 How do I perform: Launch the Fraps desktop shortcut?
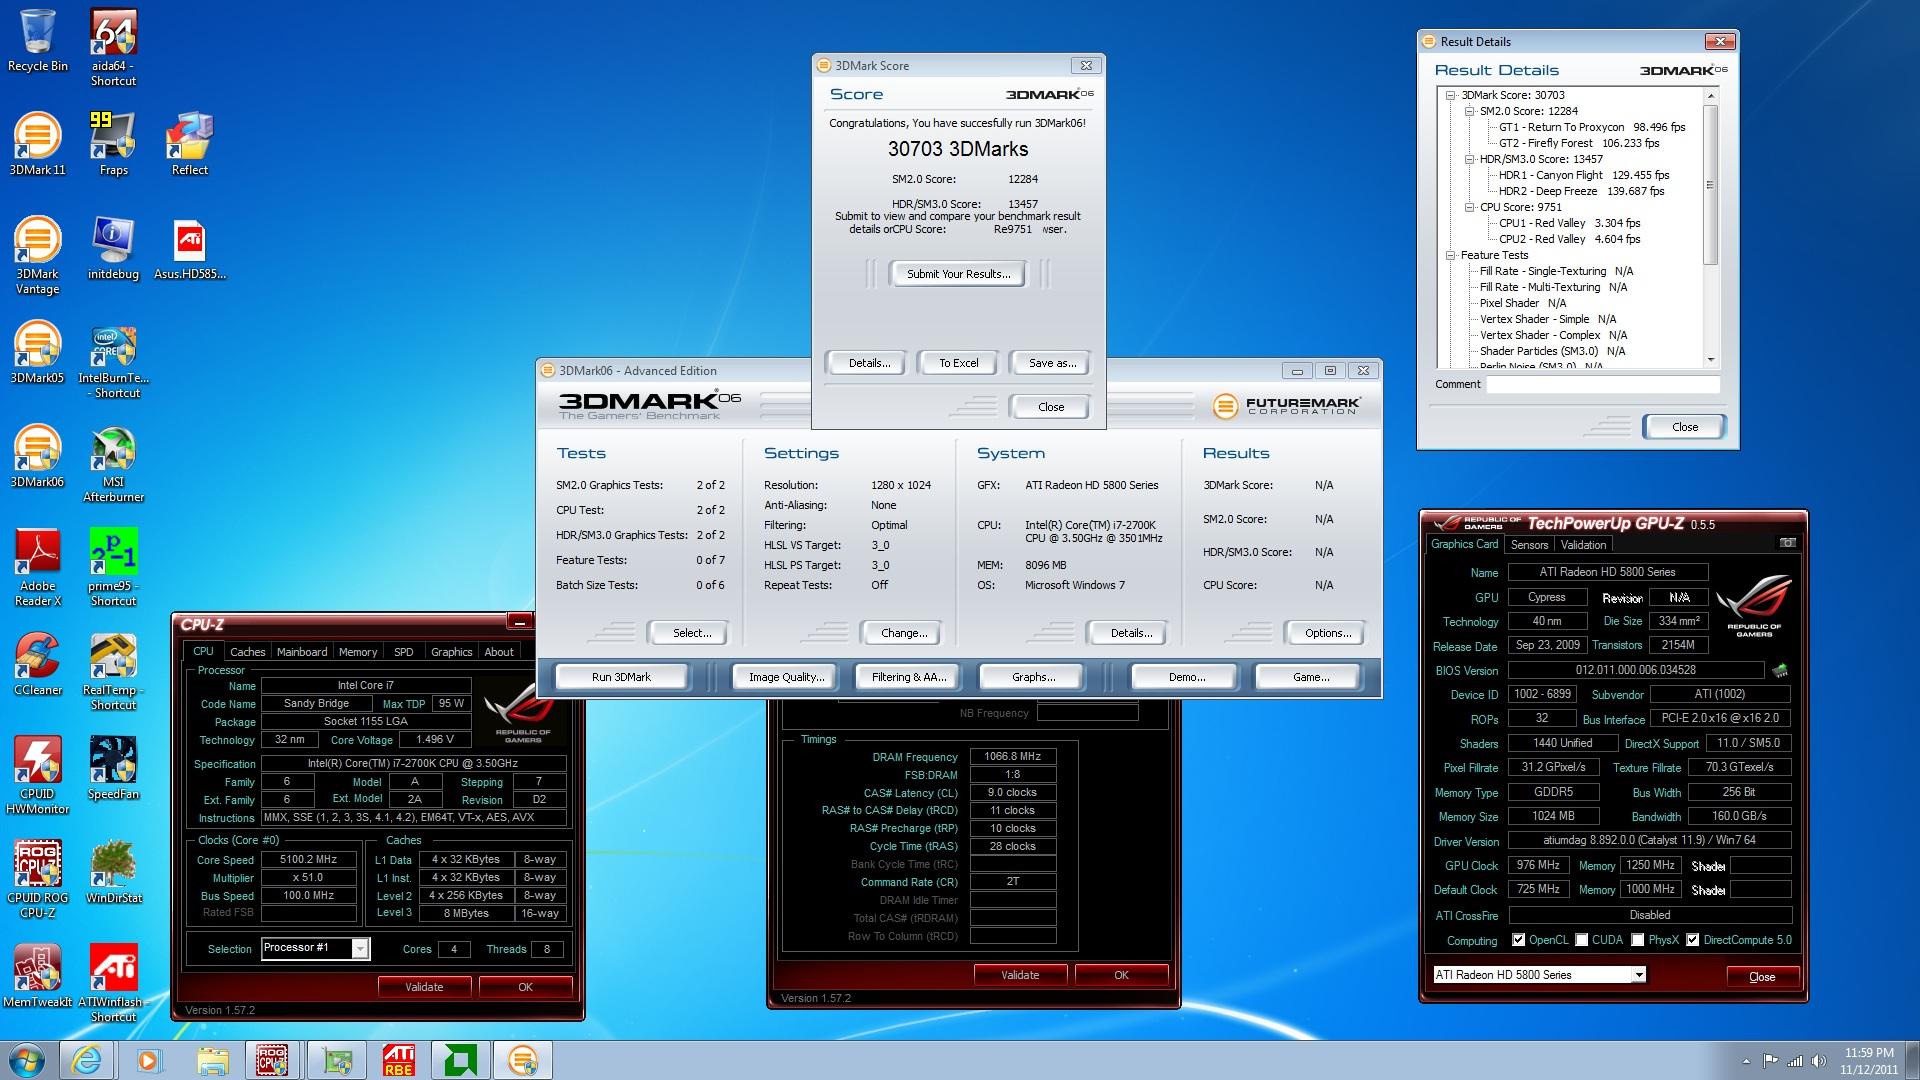tap(113, 144)
